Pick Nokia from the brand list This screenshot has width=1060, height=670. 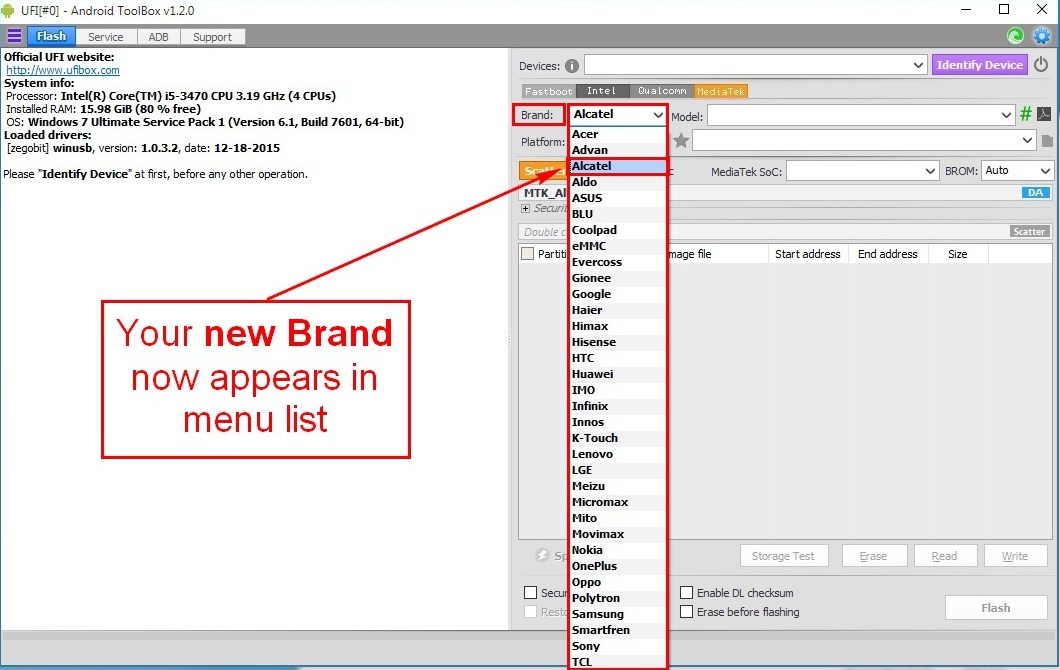(618, 550)
